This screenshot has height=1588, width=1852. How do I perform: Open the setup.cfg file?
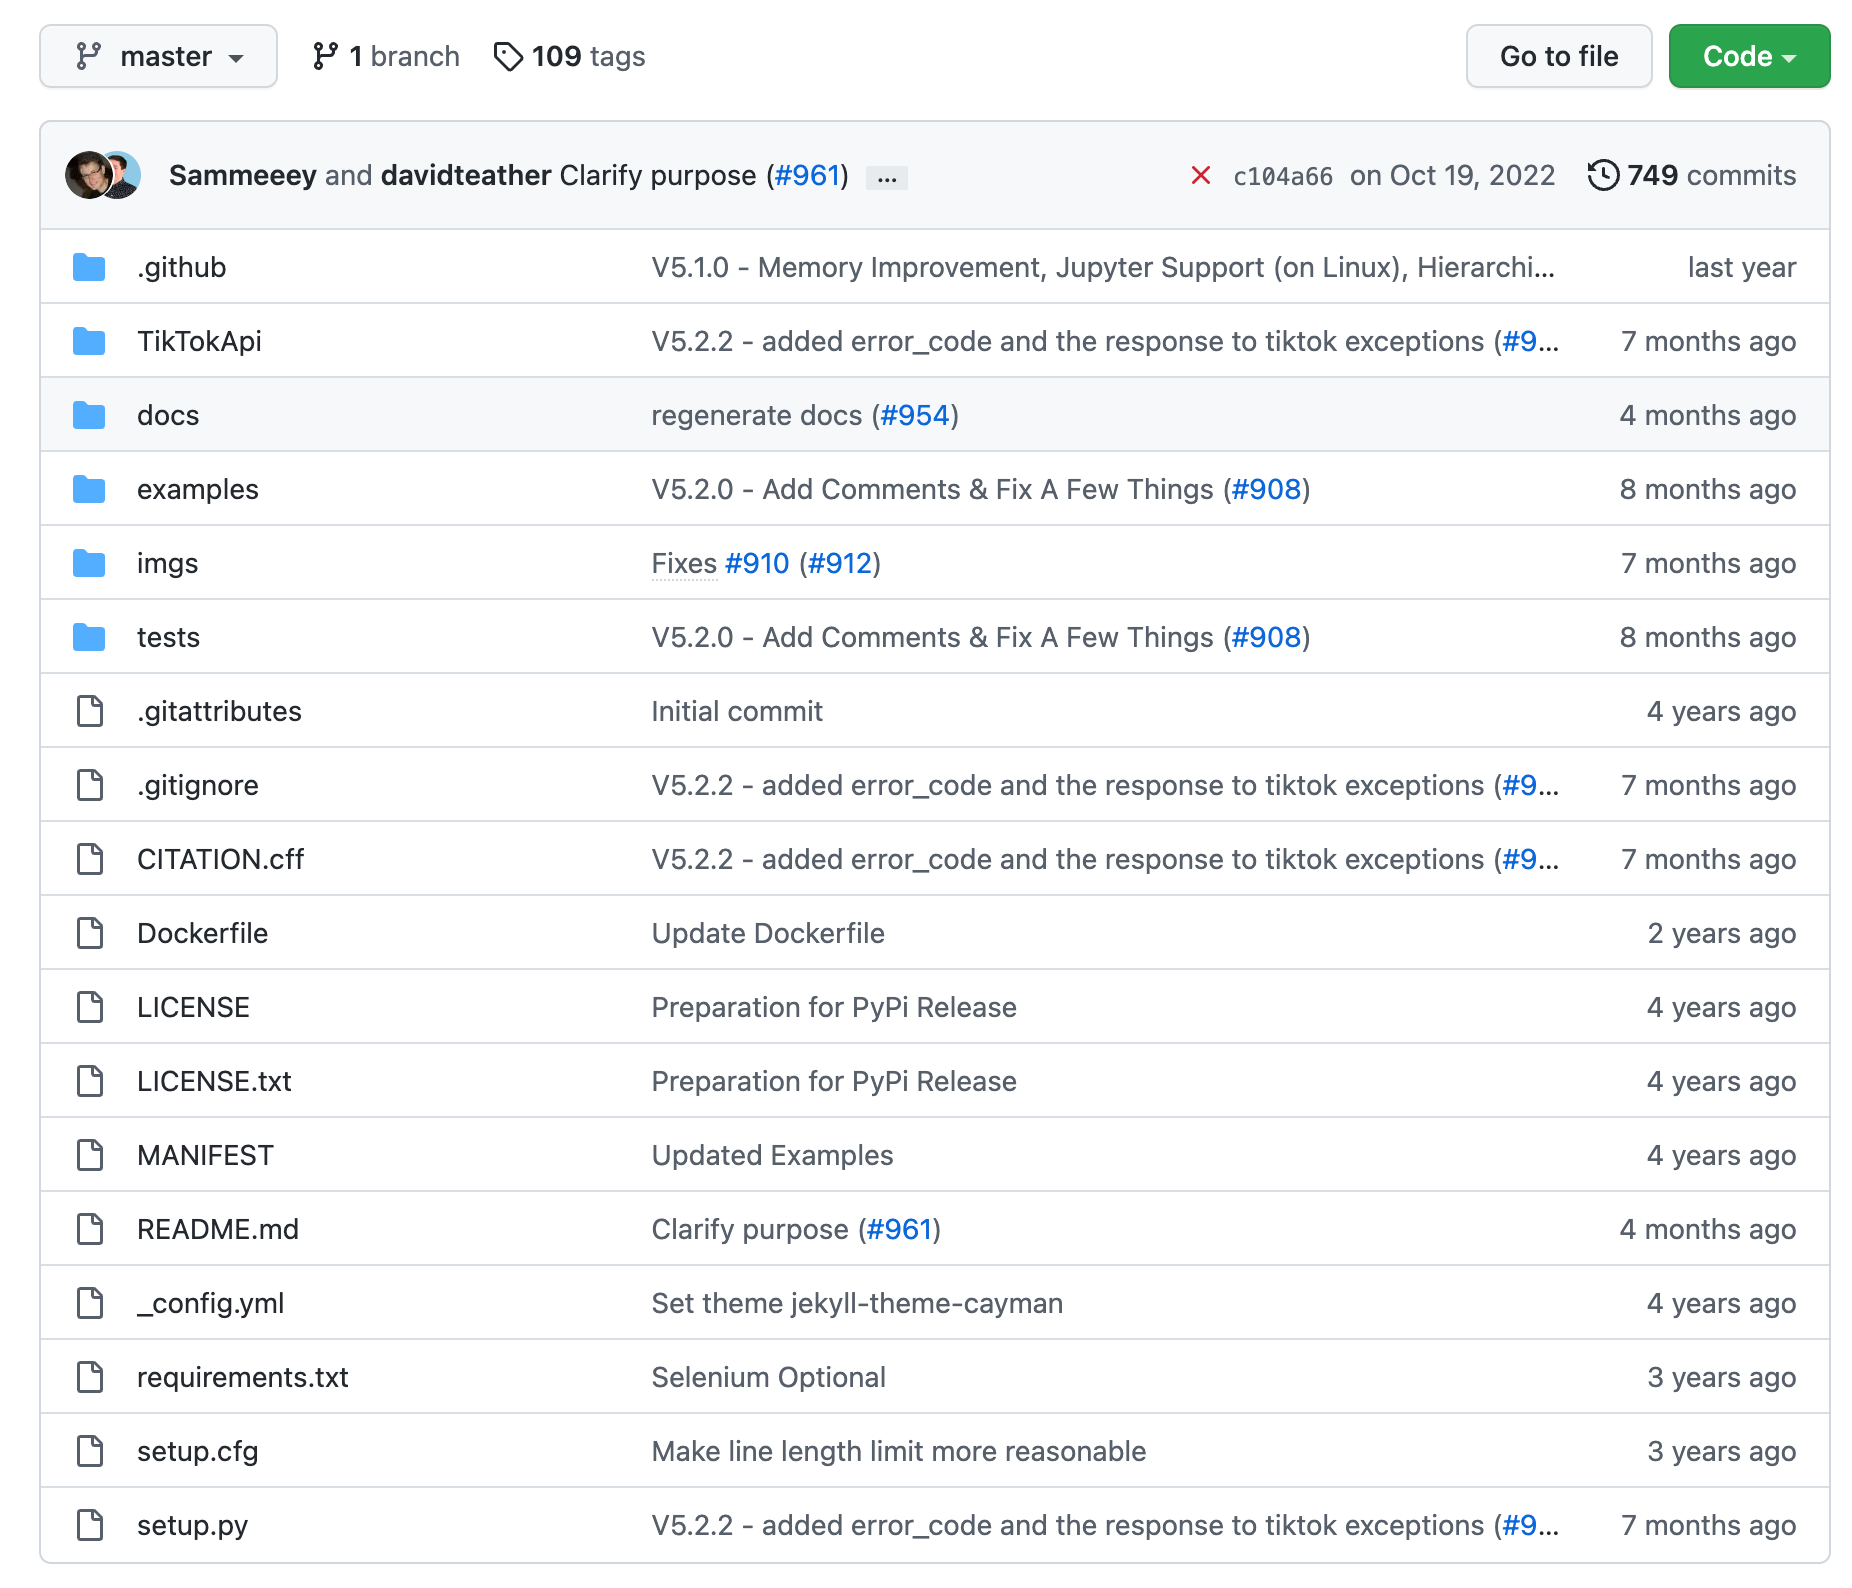[198, 1451]
